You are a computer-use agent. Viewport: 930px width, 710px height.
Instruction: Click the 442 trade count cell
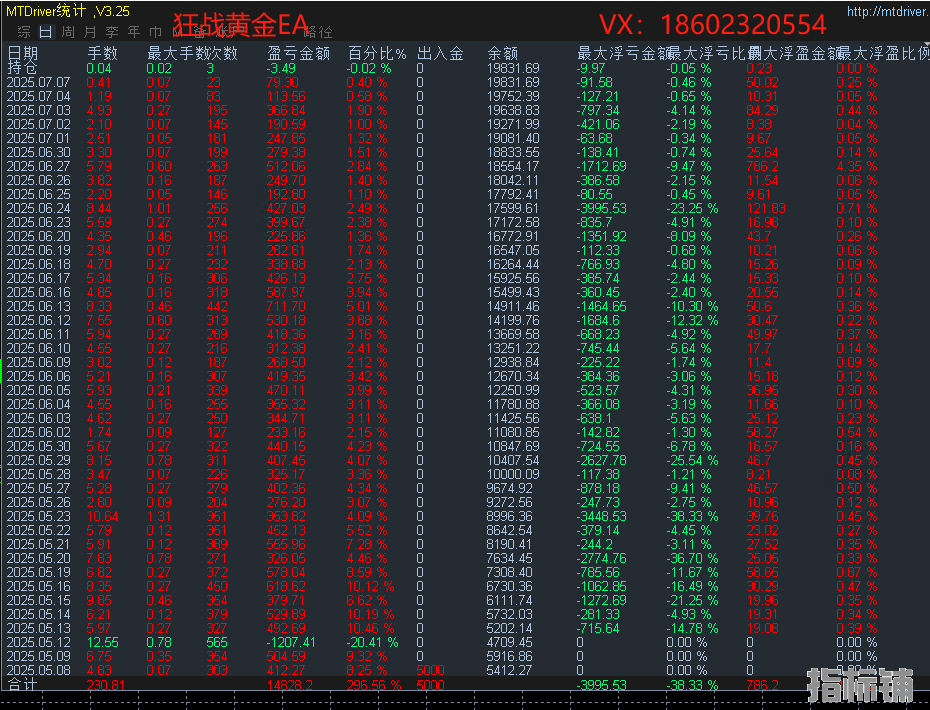click(x=216, y=306)
